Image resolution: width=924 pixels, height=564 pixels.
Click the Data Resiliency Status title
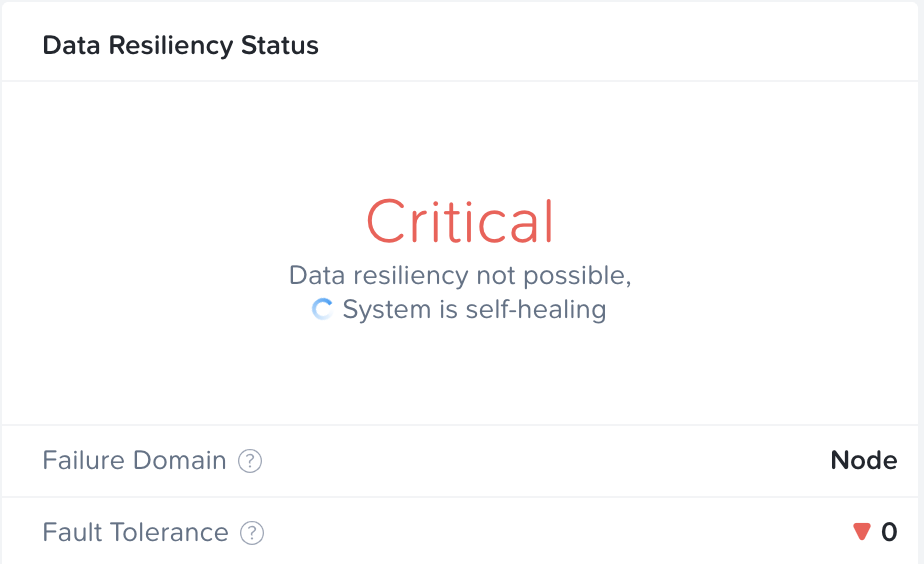tap(180, 45)
